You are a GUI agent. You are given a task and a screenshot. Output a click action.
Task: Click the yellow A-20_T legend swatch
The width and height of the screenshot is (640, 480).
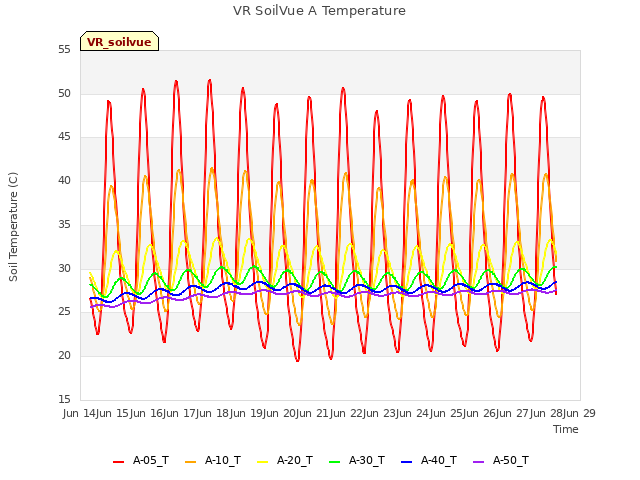click(262, 462)
